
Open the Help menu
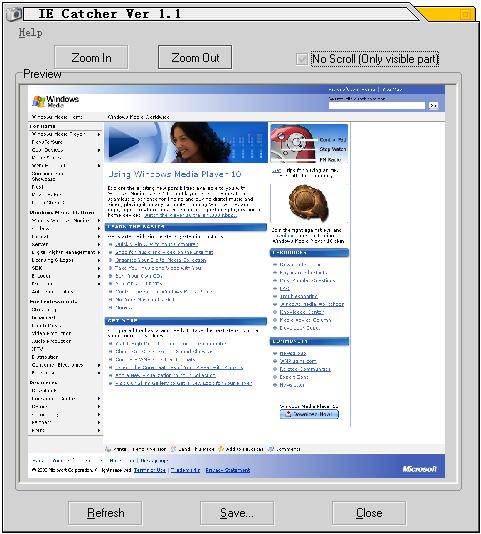(31, 33)
